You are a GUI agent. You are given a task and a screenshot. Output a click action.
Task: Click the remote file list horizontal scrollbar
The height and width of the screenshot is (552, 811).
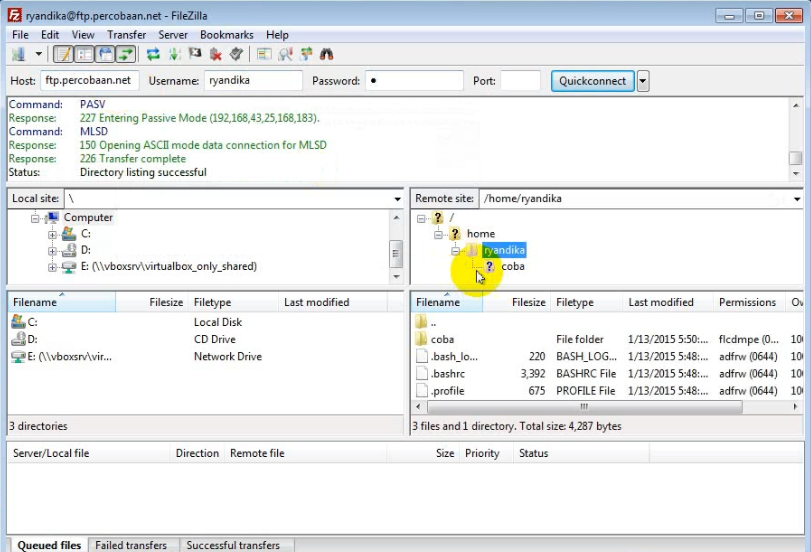pyautogui.click(x=585, y=407)
